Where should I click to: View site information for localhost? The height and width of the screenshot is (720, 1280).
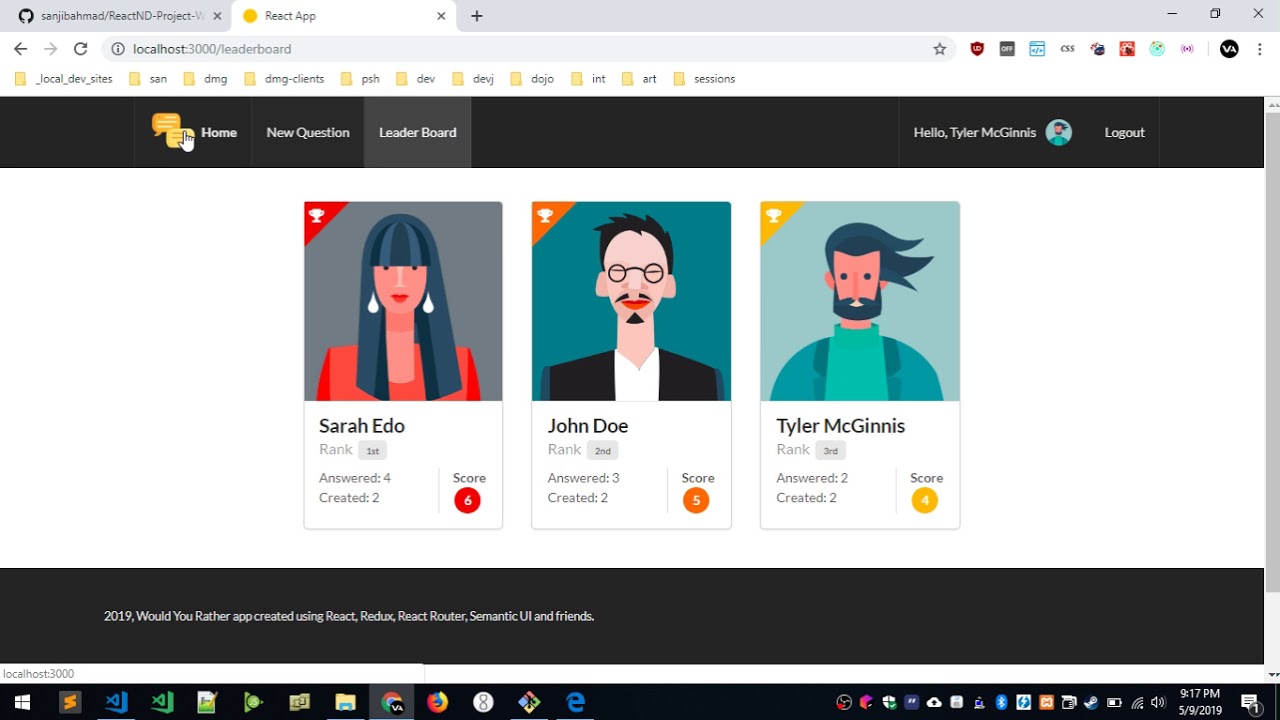click(x=118, y=49)
